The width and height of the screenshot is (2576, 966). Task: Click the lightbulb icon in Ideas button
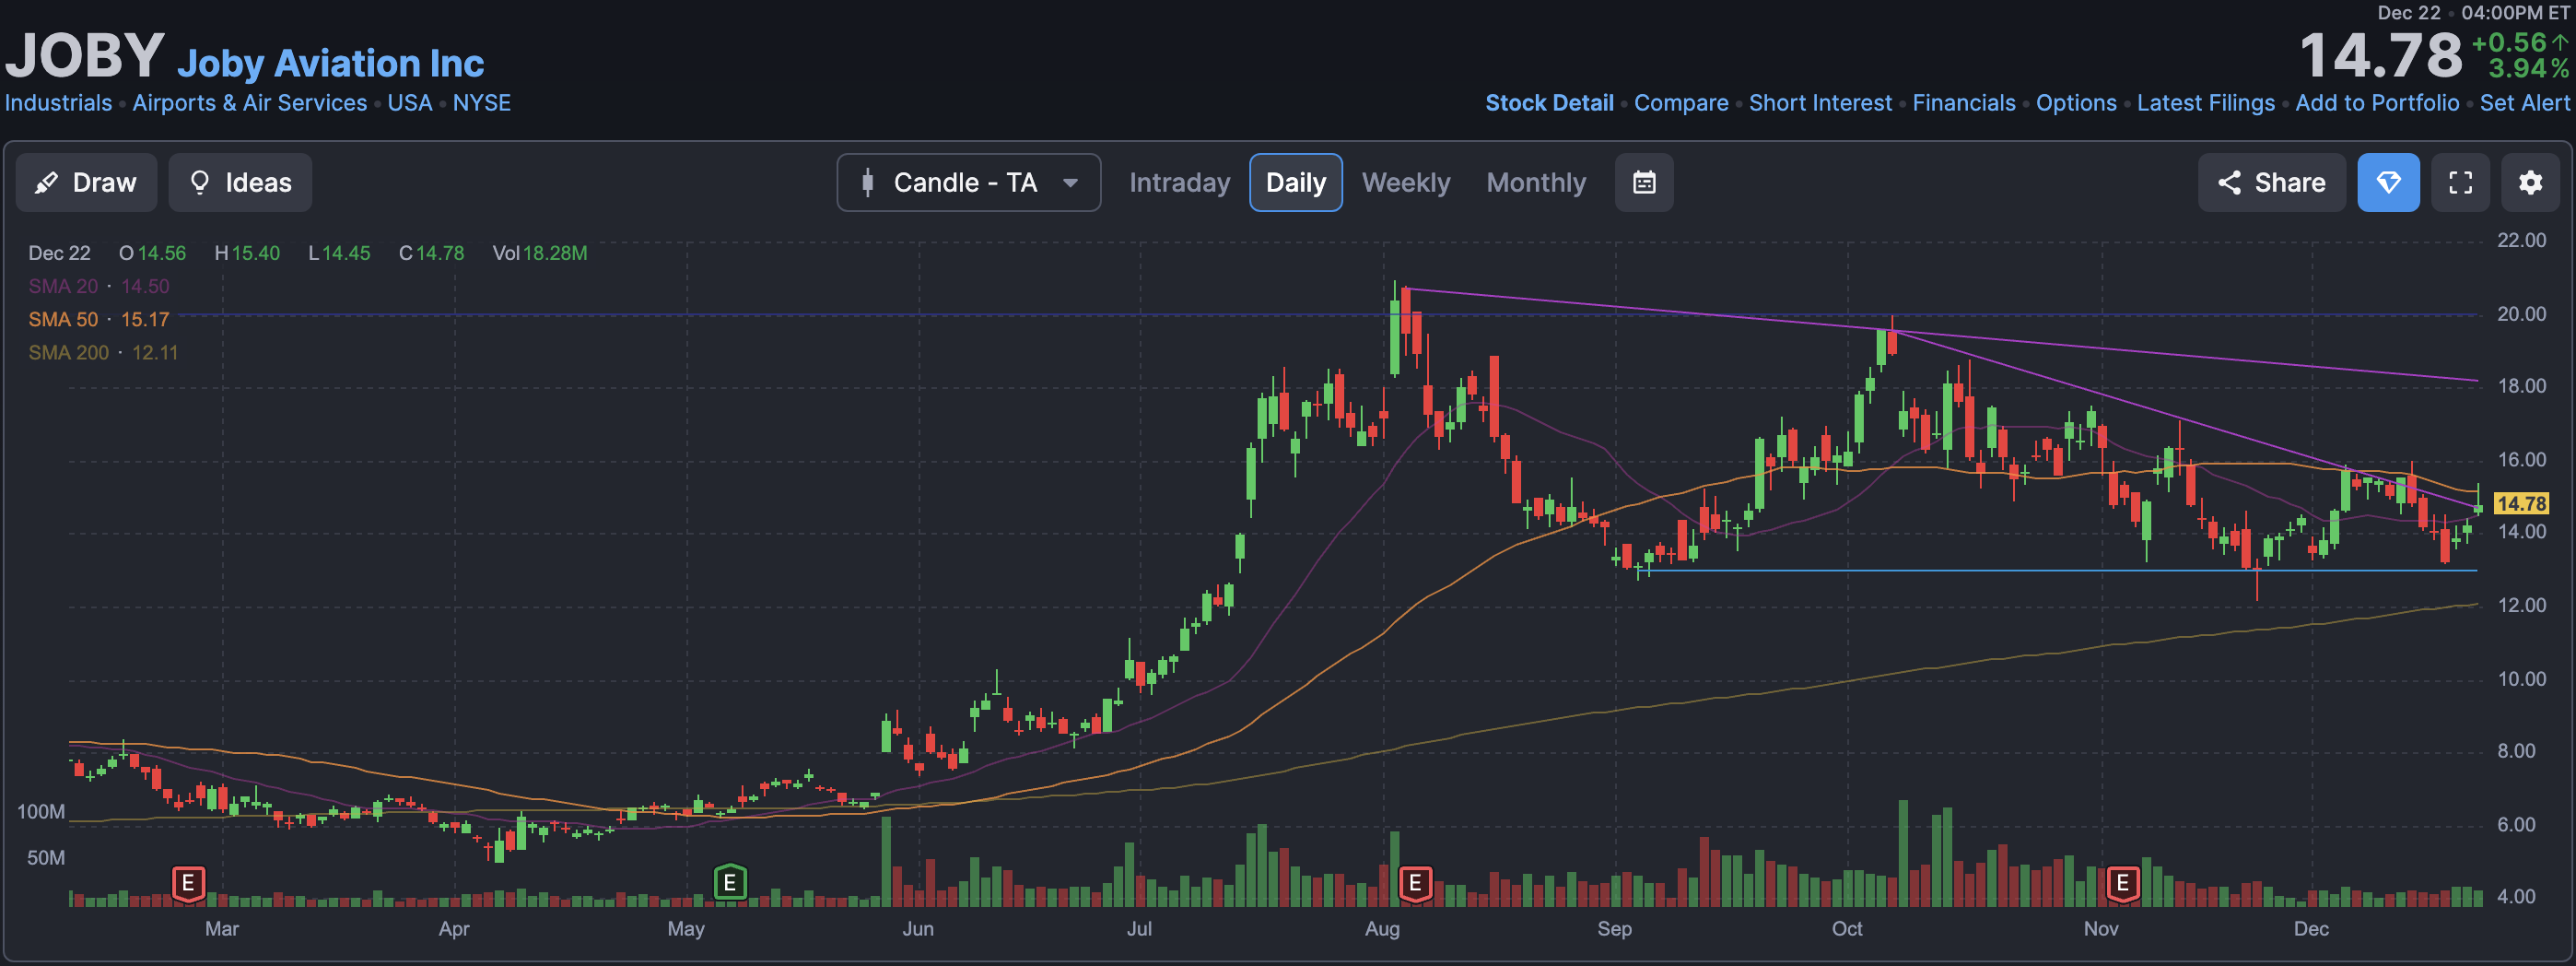point(199,183)
